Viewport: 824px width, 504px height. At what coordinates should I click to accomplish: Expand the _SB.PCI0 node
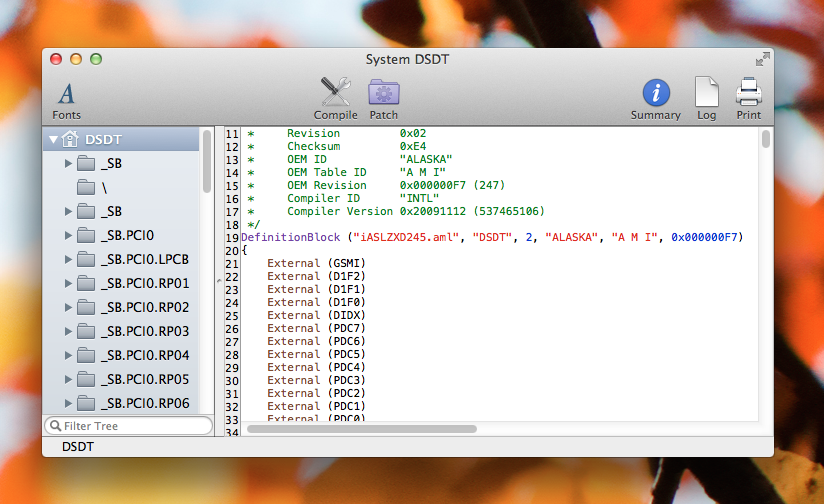pyautogui.click(x=68, y=235)
